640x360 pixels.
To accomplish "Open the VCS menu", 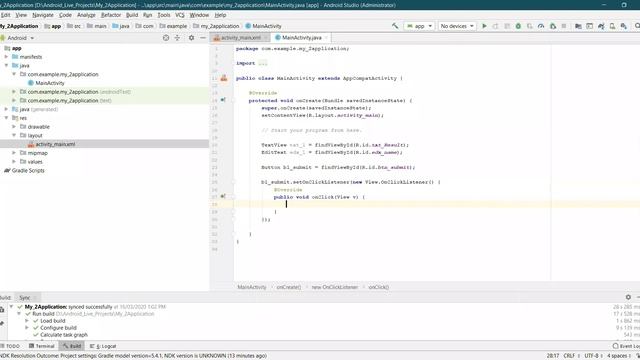I will tap(180, 15).
